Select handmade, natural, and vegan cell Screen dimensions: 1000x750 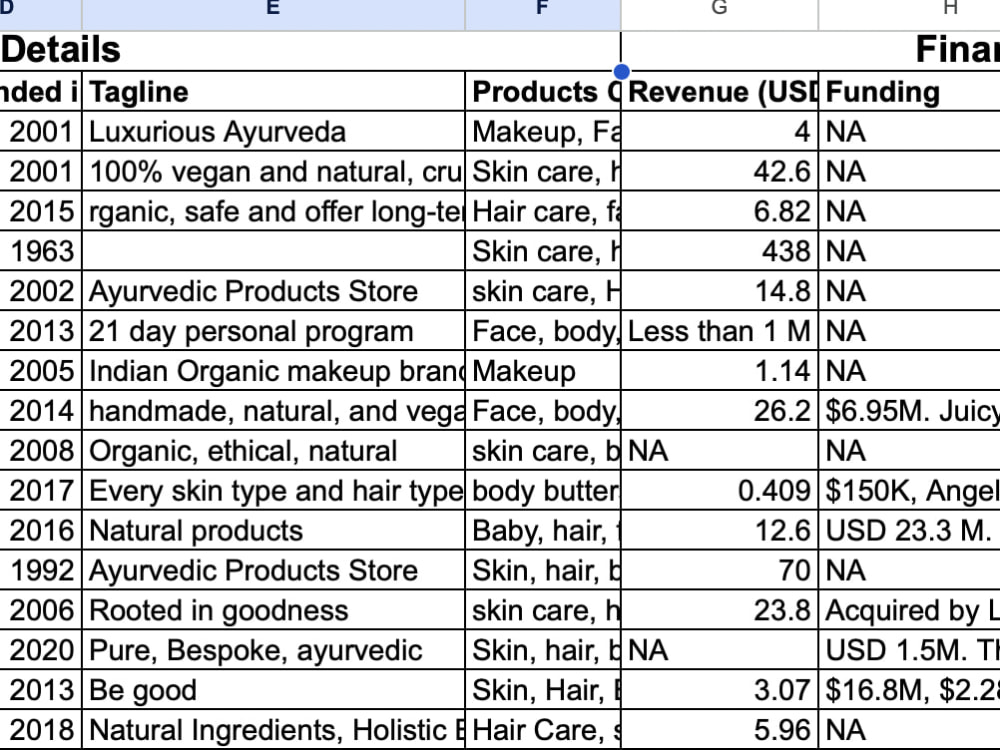[274, 411]
